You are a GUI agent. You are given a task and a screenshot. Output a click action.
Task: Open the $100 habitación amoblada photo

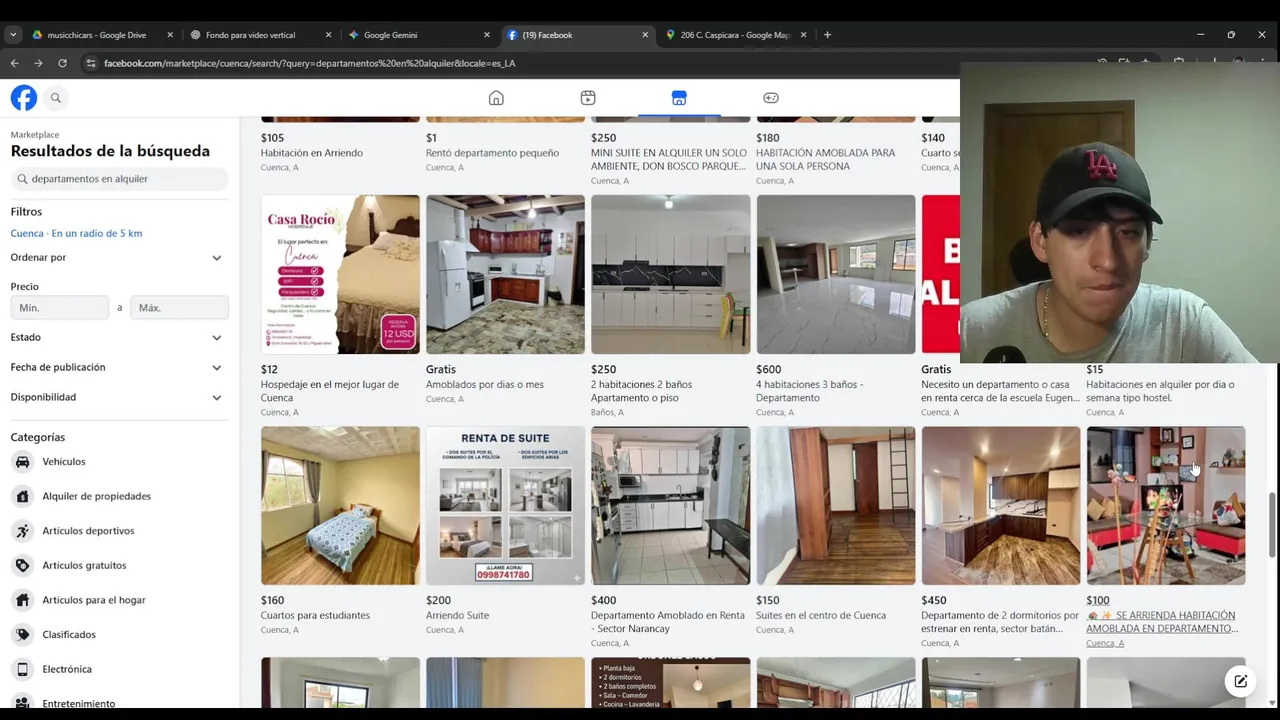point(1166,506)
